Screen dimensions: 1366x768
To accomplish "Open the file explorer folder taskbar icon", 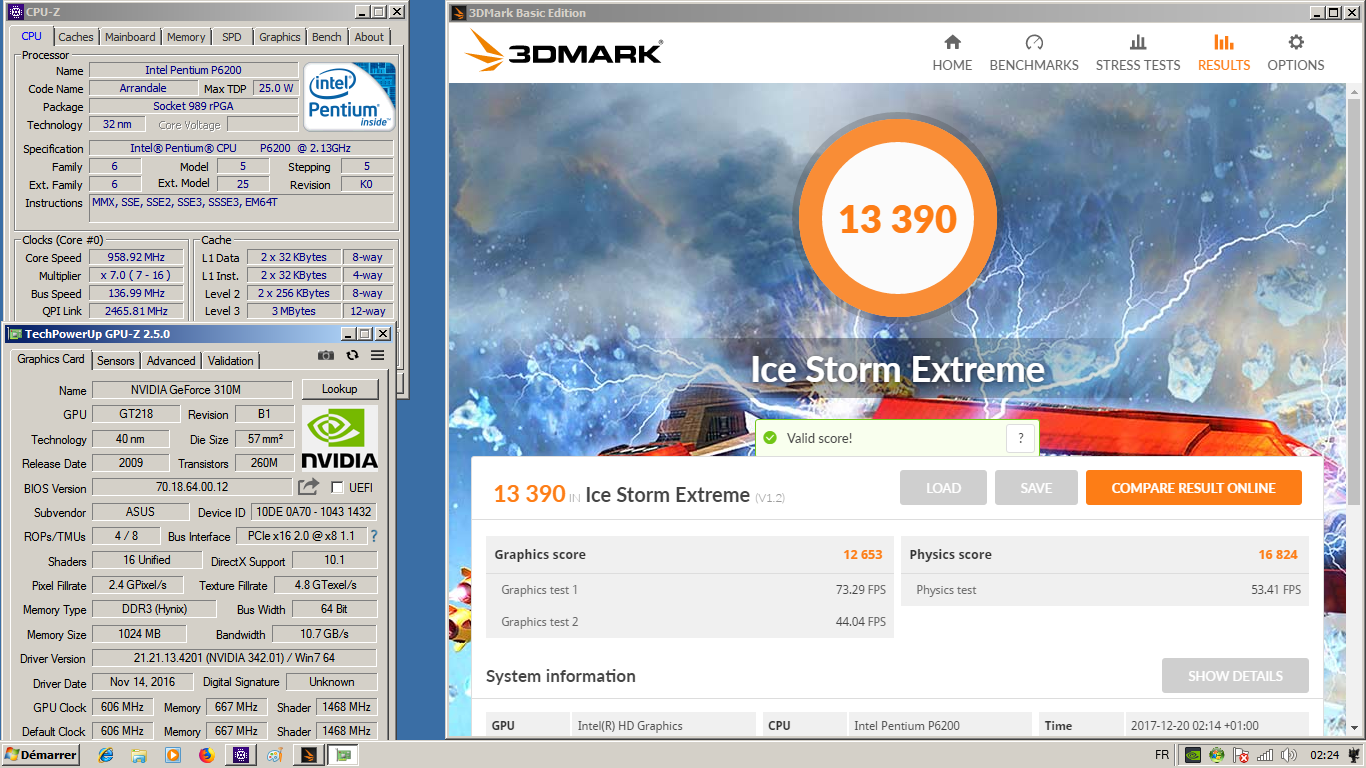I will (x=139, y=755).
